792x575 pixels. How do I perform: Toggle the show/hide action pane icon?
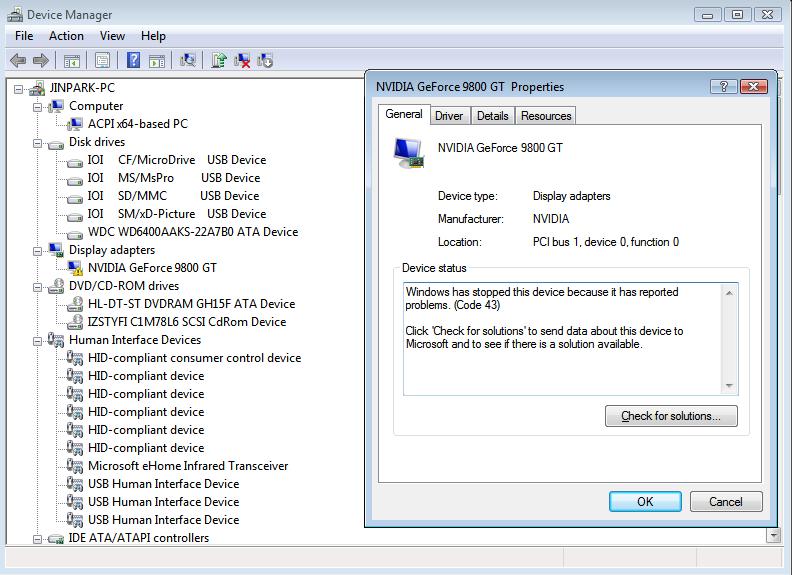(x=157, y=61)
